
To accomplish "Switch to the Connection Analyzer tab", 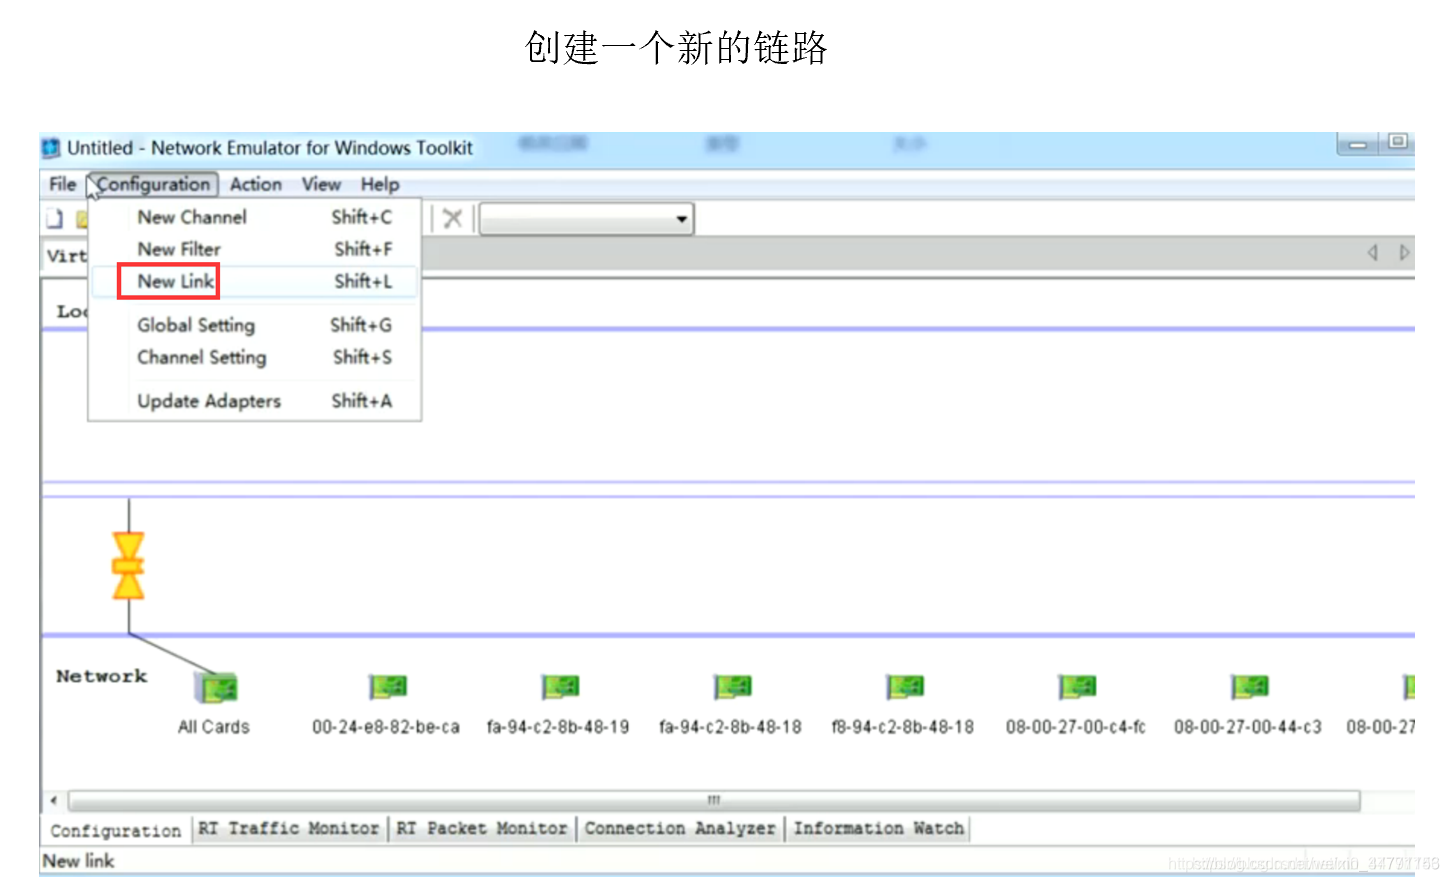I will pos(680,829).
